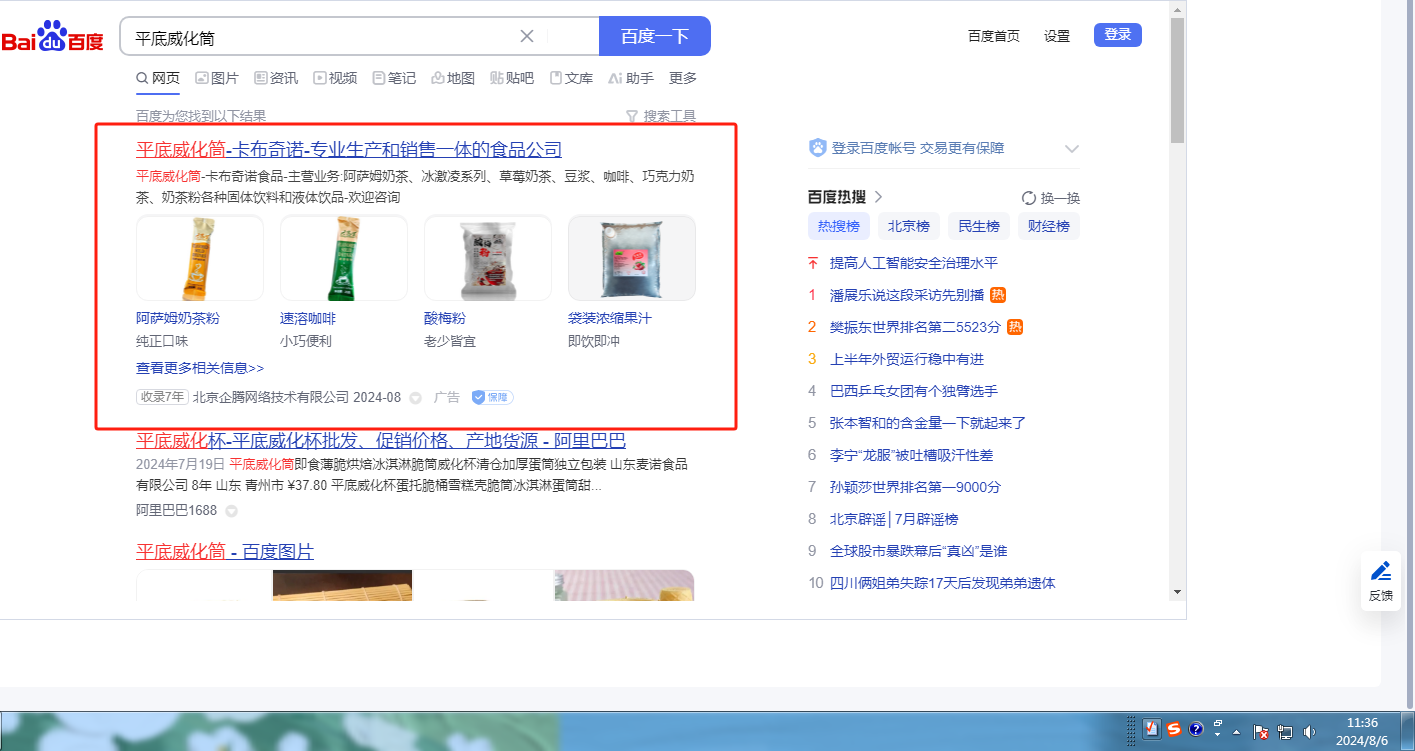Expand the 百度热搜 heading chevron

[x=879, y=197]
